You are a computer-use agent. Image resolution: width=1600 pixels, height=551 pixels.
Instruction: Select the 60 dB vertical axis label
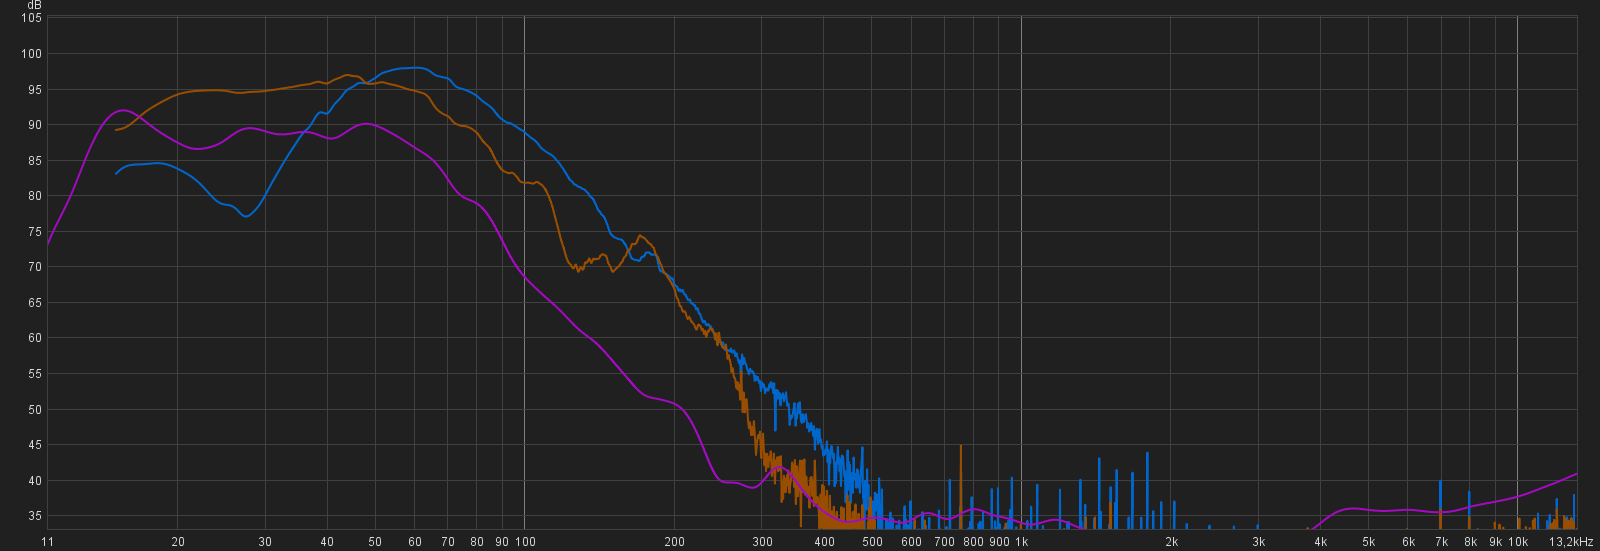[x=36, y=338]
